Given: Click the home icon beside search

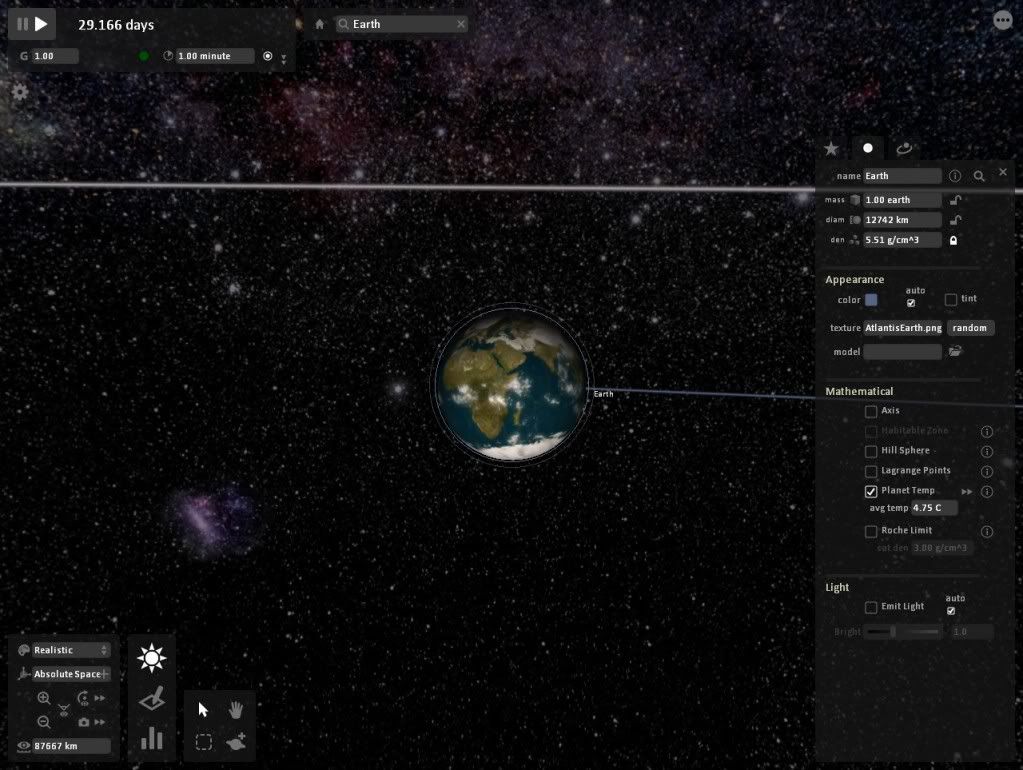Looking at the screenshot, I should [320, 24].
